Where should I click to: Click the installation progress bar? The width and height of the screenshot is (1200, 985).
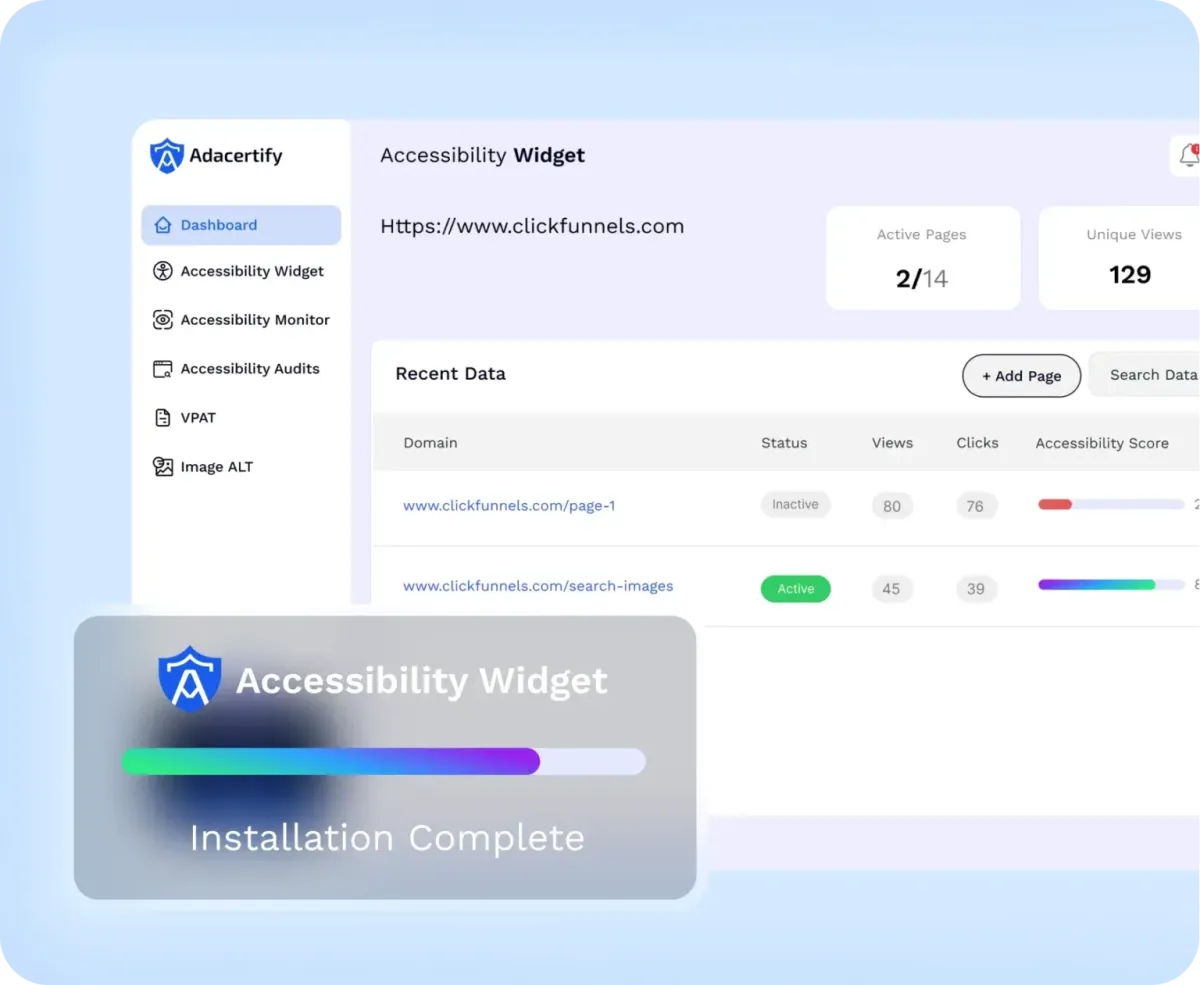[x=383, y=762]
